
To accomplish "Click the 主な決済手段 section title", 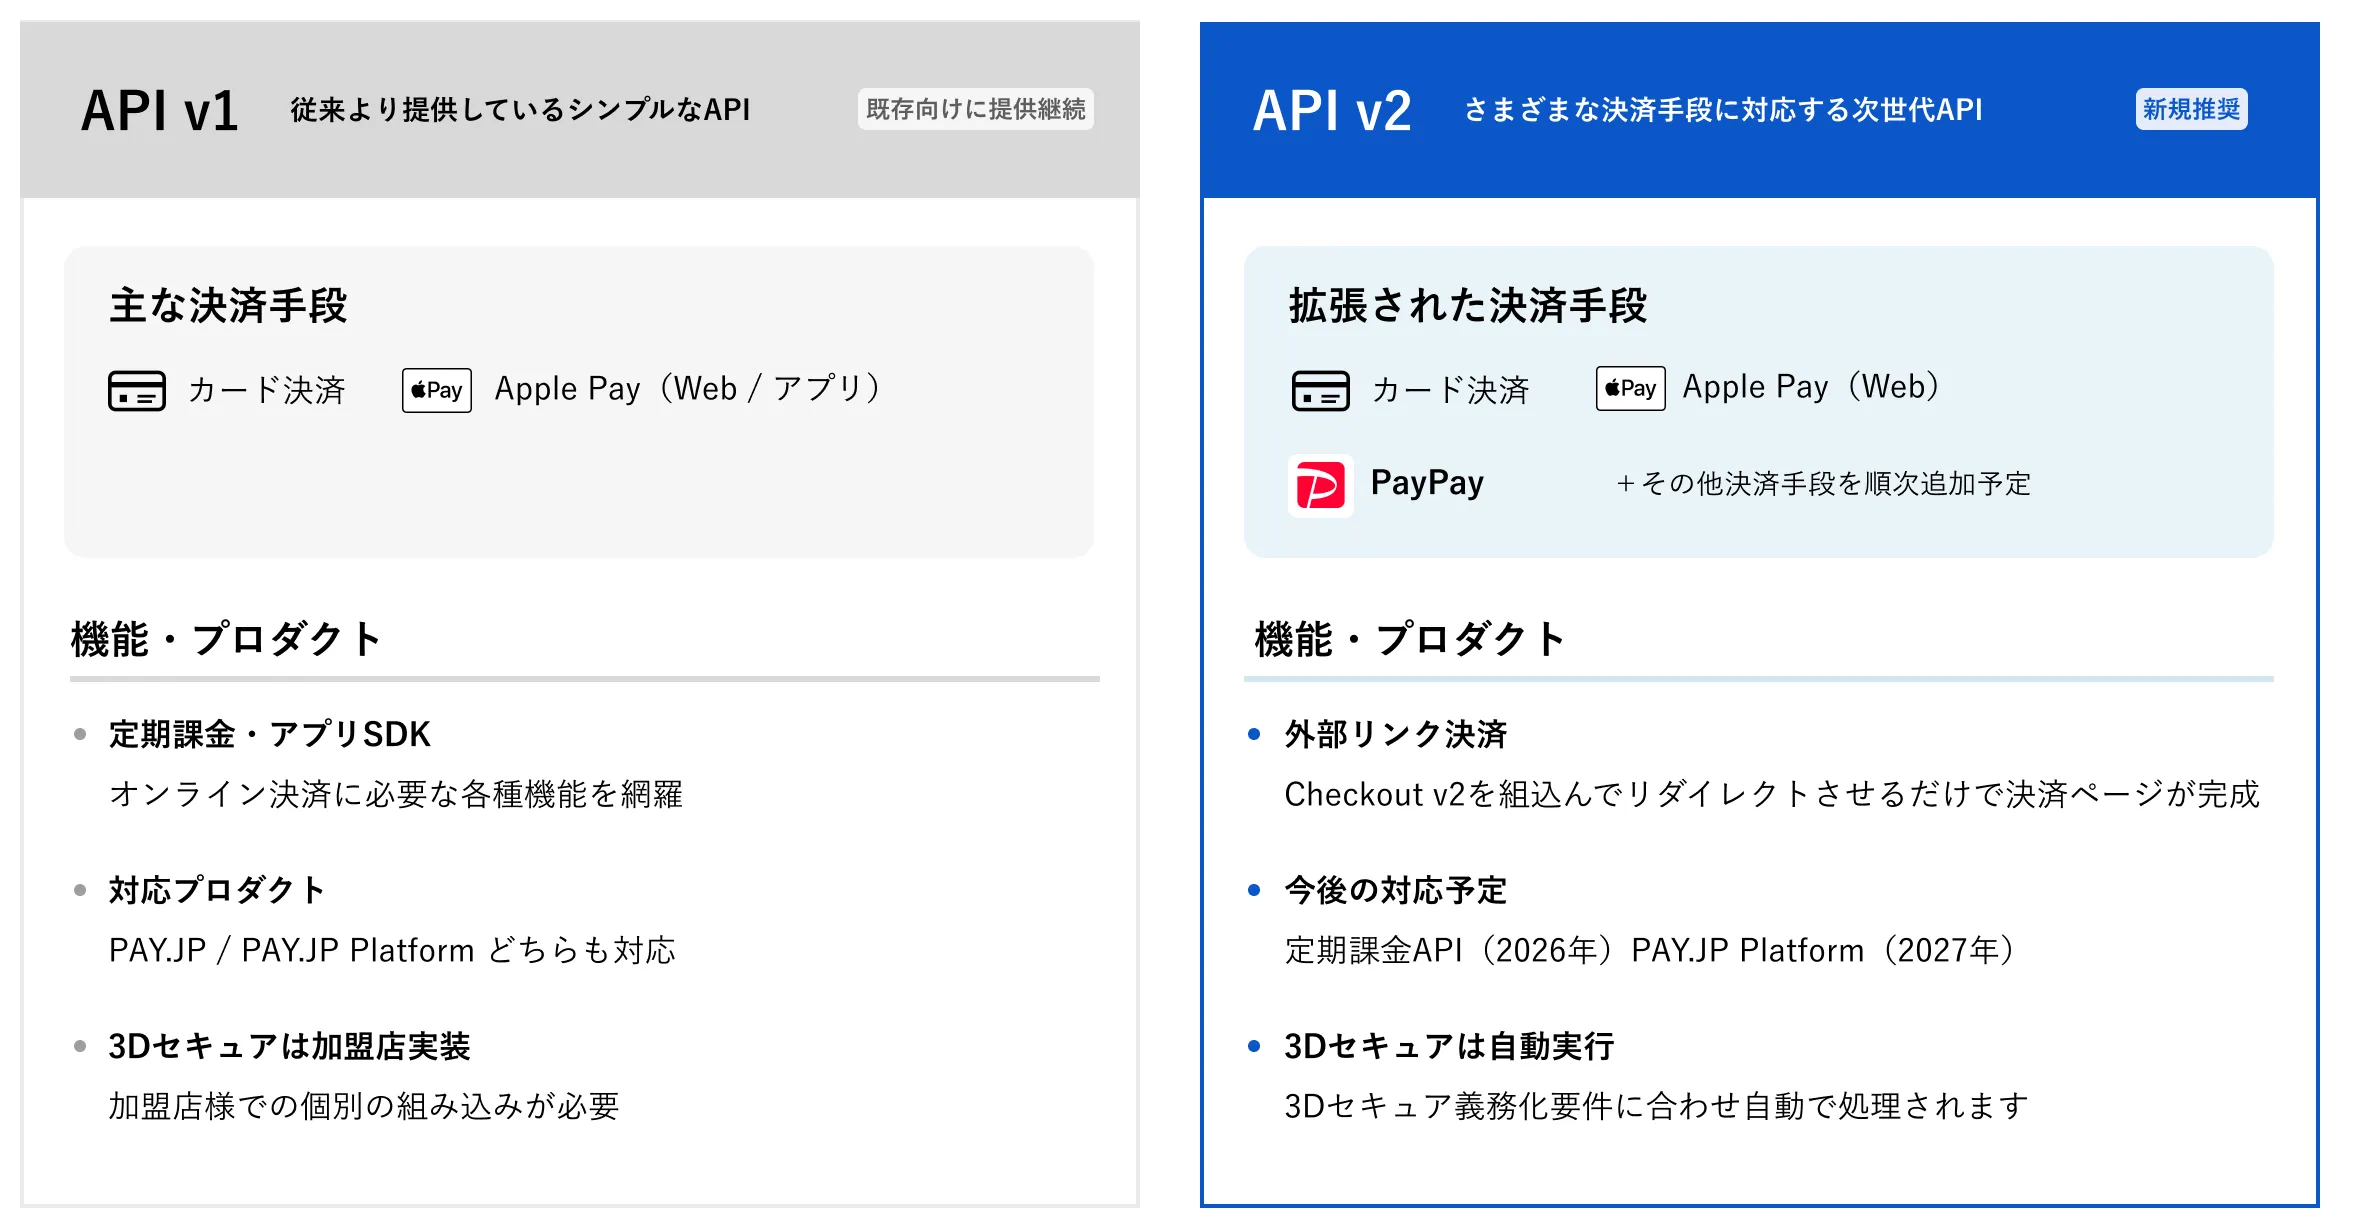I will [228, 306].
